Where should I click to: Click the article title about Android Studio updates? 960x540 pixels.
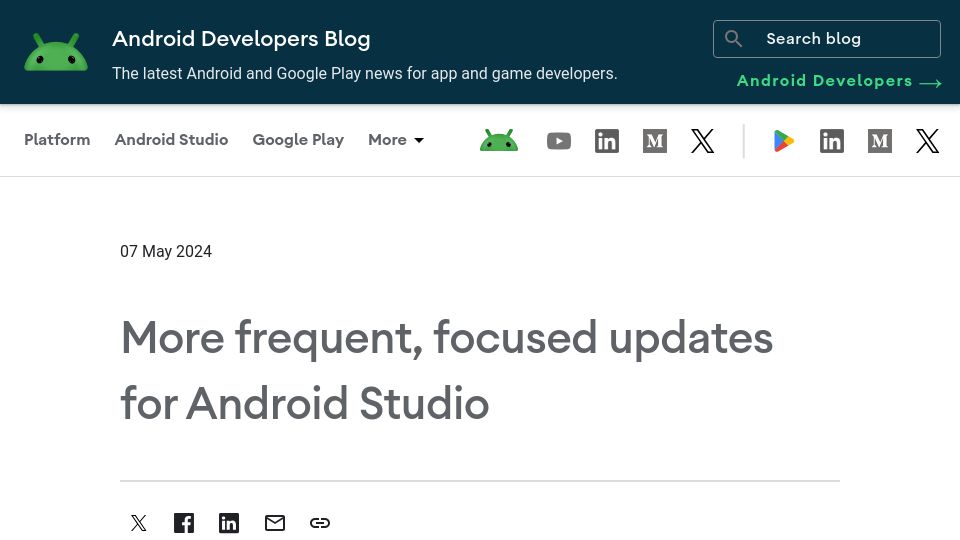(x=446, y=370)
